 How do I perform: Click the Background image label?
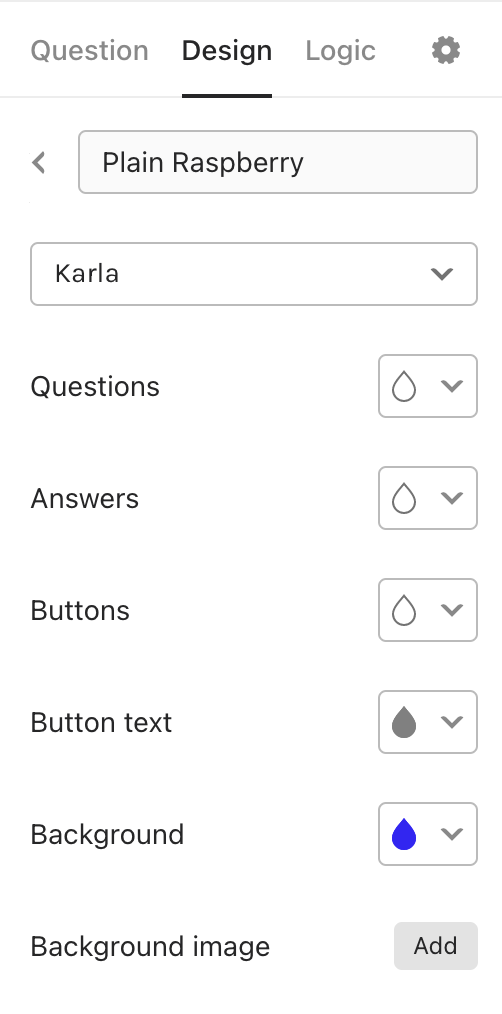(150, 947)
